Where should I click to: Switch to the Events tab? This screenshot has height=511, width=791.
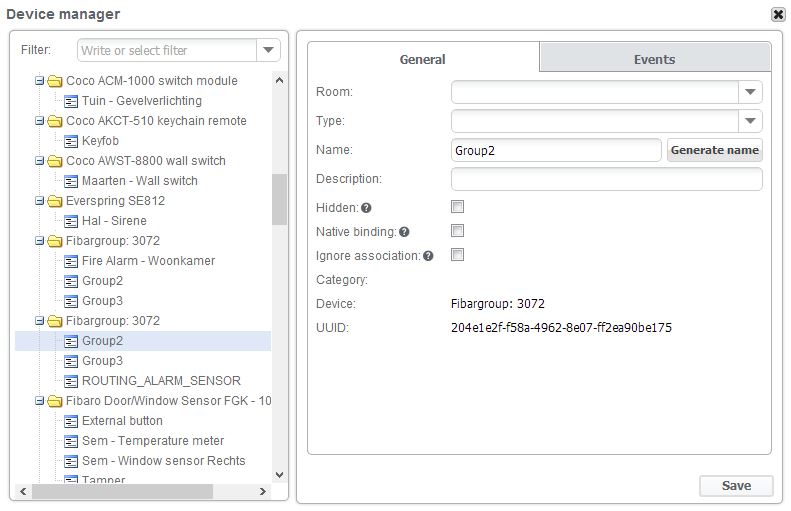(654, 59)
